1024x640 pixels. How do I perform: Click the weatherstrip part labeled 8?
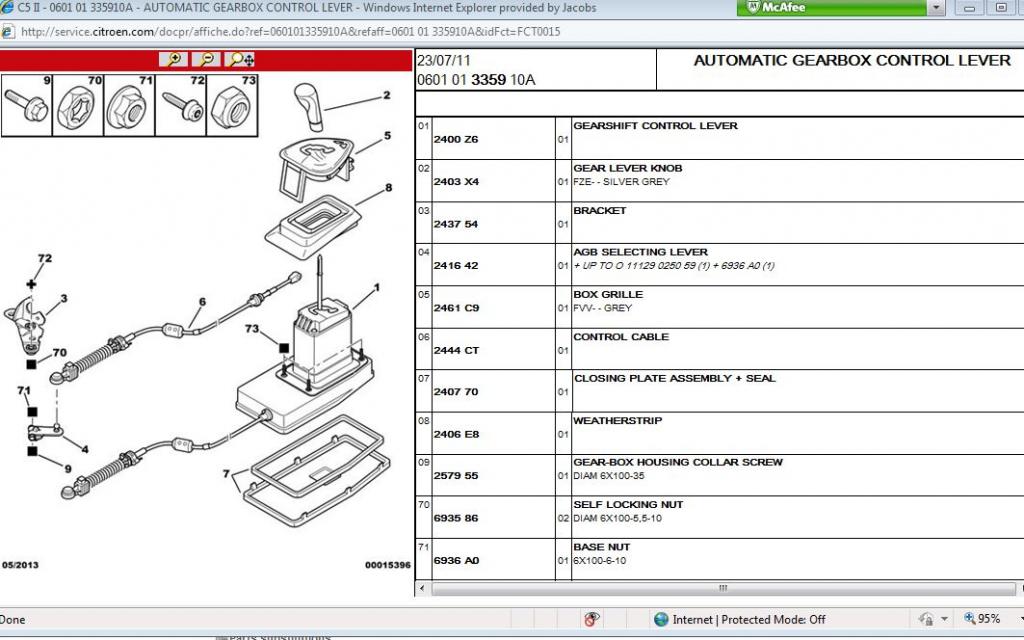[x=313, y=229]
